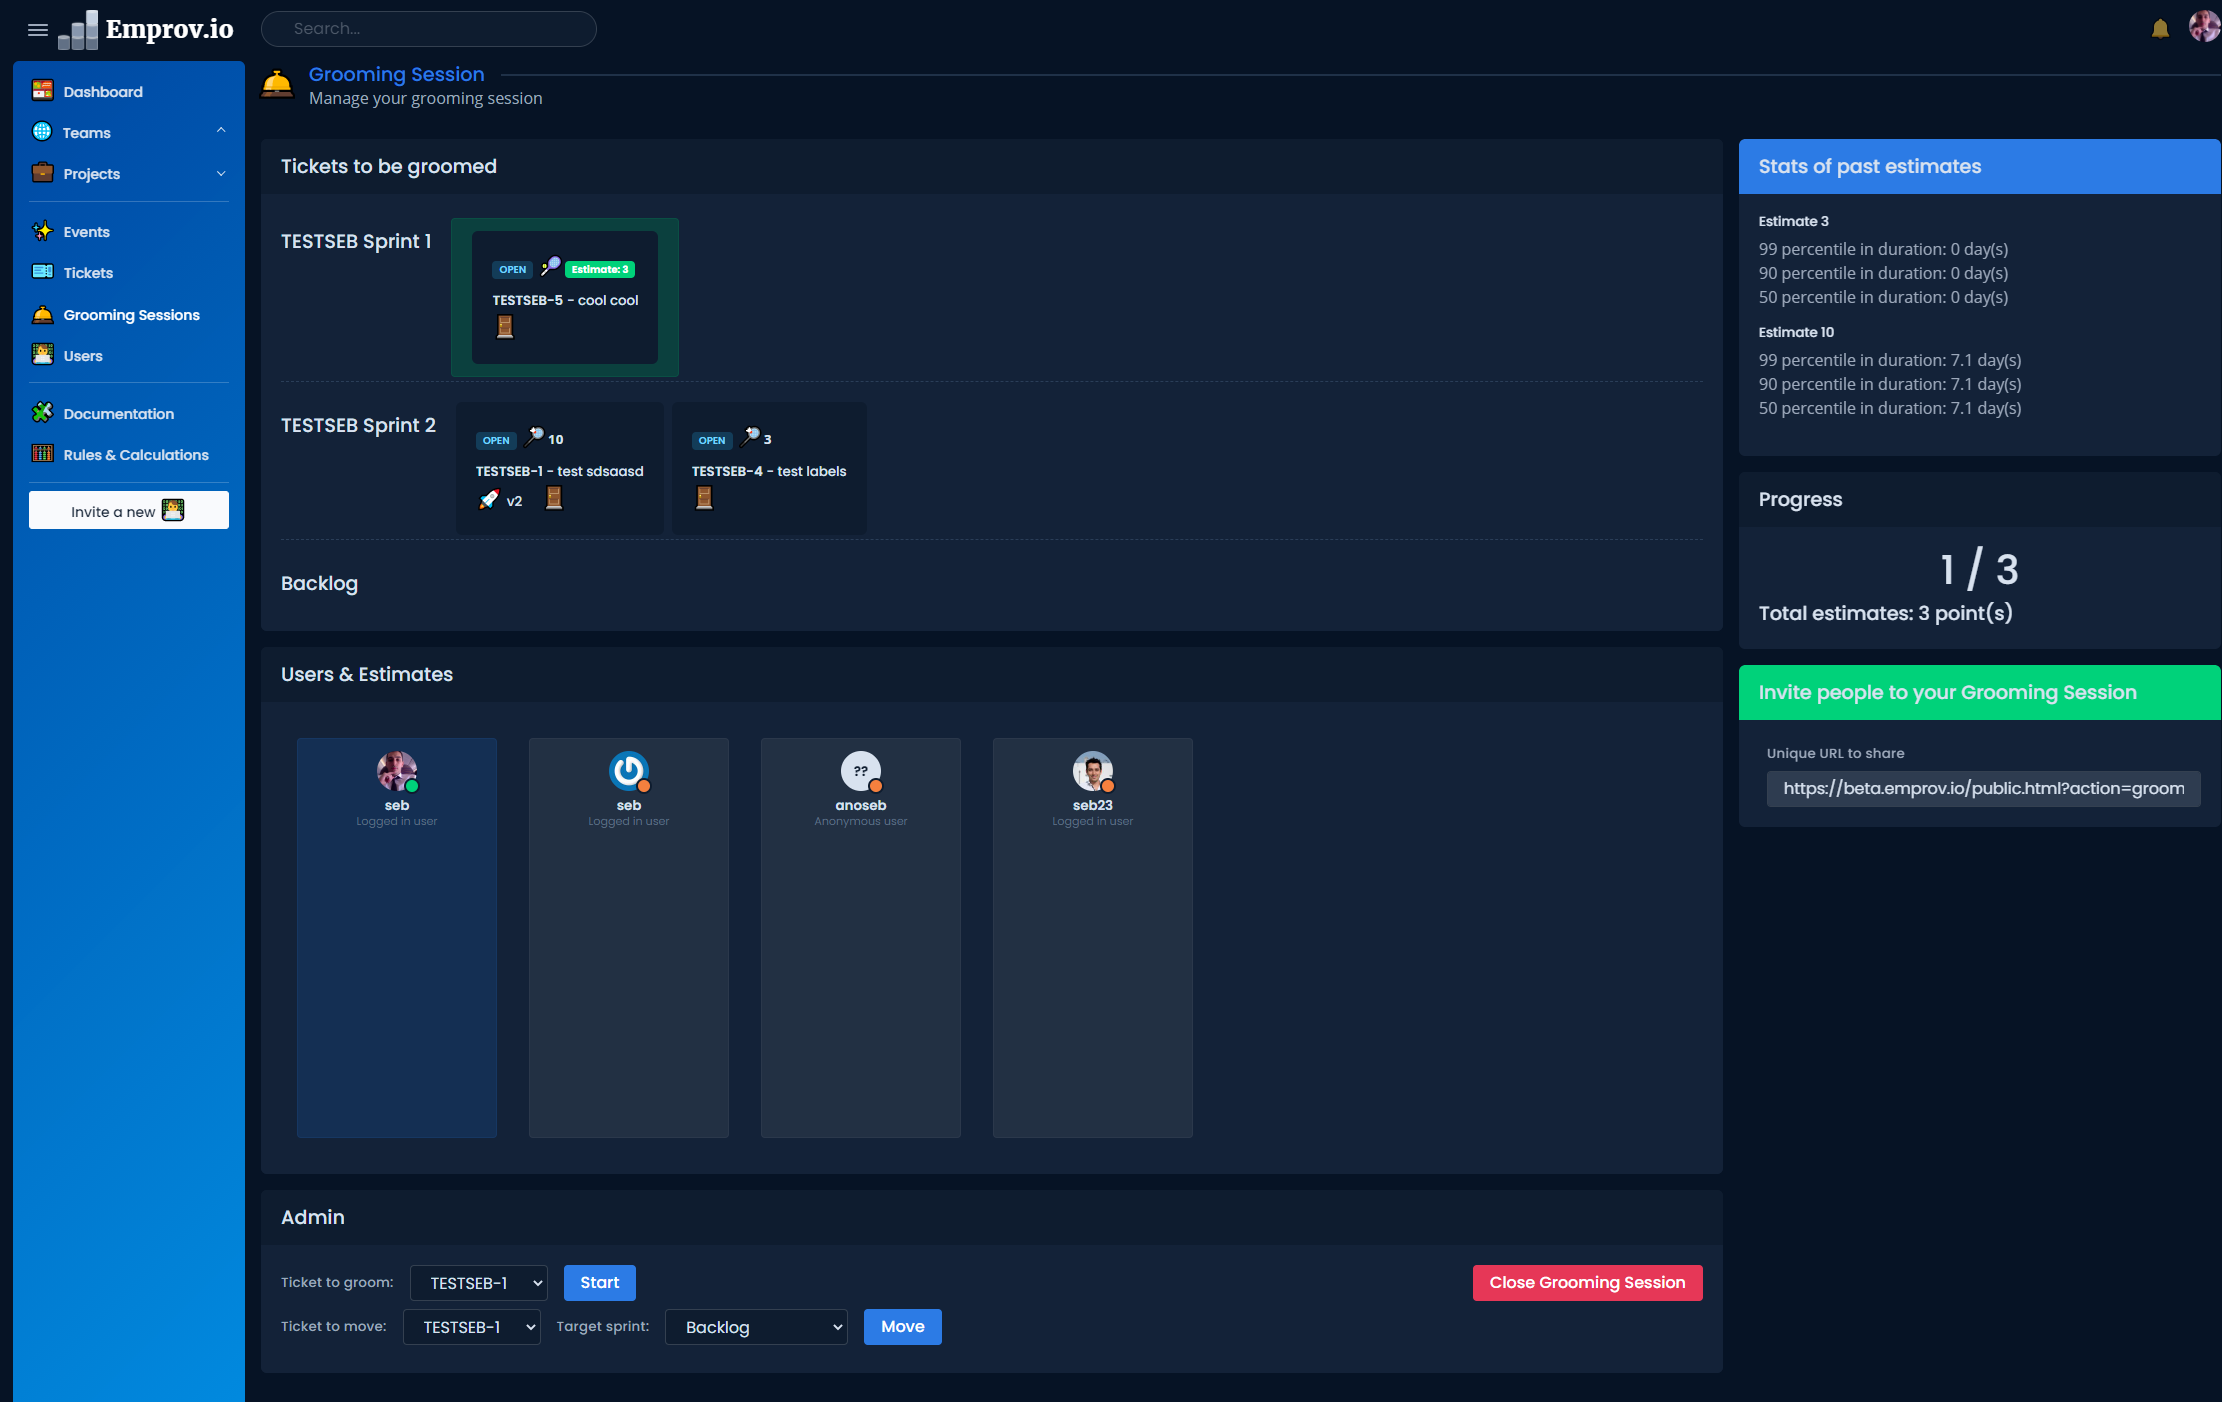Viewport: 2222px width, 1402px height.
Task: Click the Start button to groom TESTSEB-1
Action: (599, 1283)
